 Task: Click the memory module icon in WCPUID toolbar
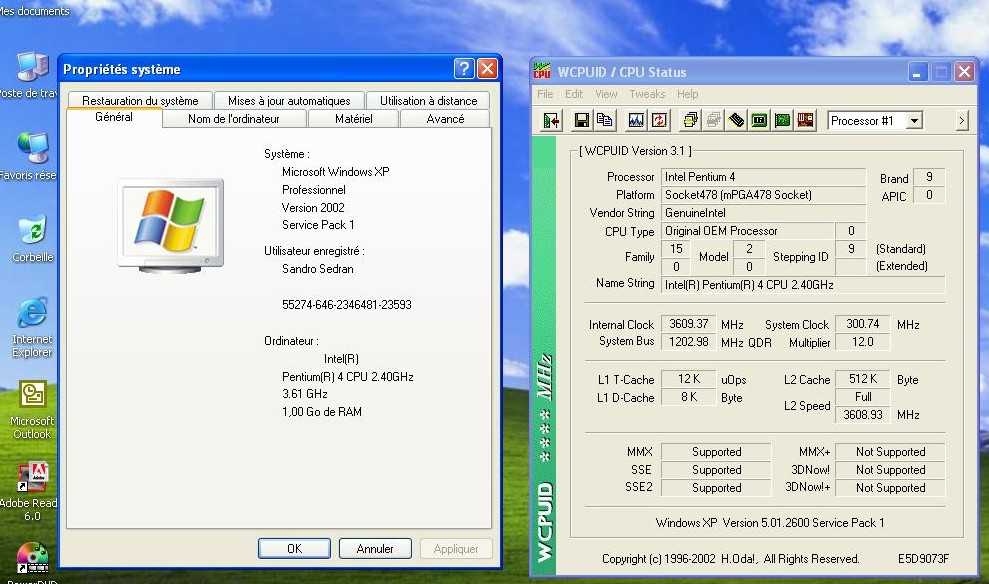tap(736, 120)
